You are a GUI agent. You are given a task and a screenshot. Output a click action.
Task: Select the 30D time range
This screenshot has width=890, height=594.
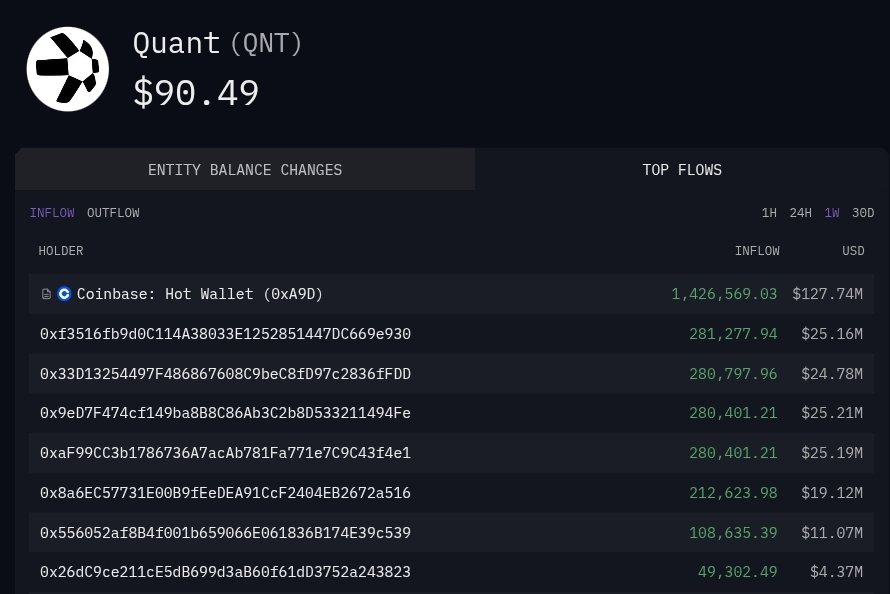(863, 213)
